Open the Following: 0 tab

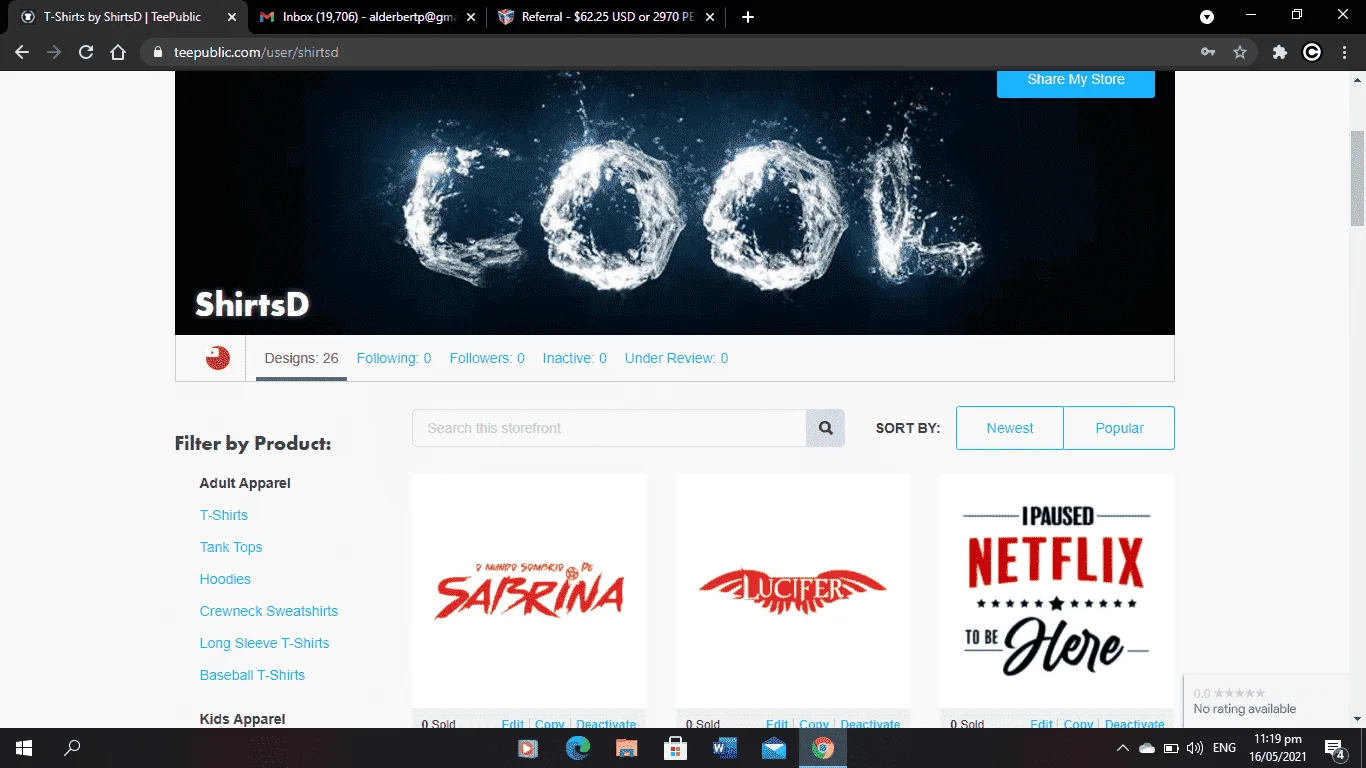coord(394,358)
